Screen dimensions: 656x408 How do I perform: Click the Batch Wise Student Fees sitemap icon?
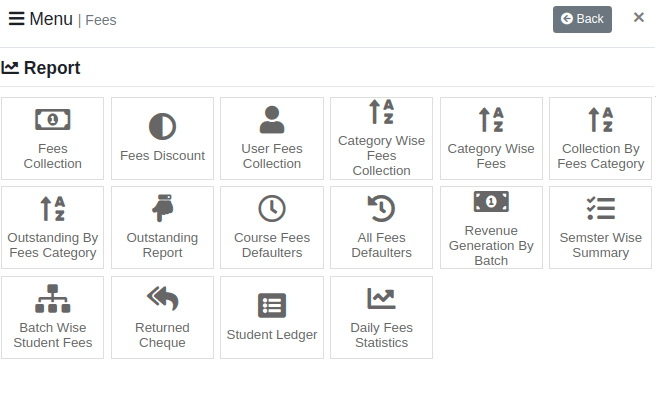[x=53, y=298]
